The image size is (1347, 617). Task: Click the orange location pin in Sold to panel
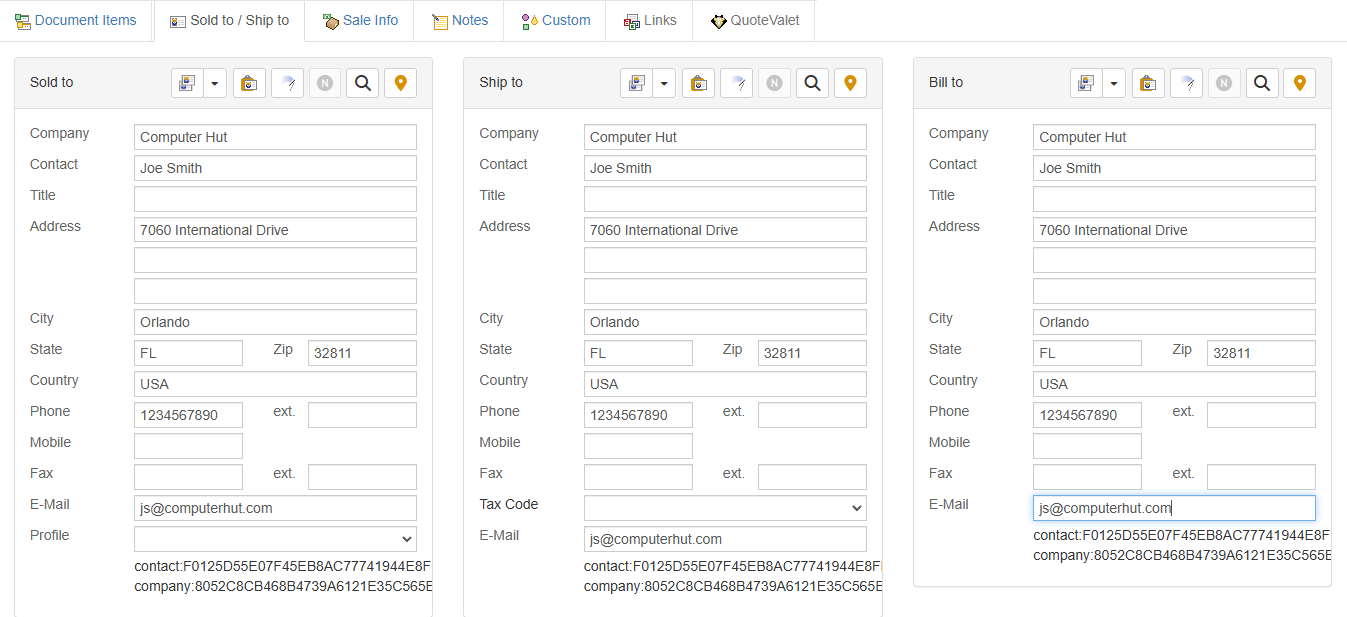point(400,83)
